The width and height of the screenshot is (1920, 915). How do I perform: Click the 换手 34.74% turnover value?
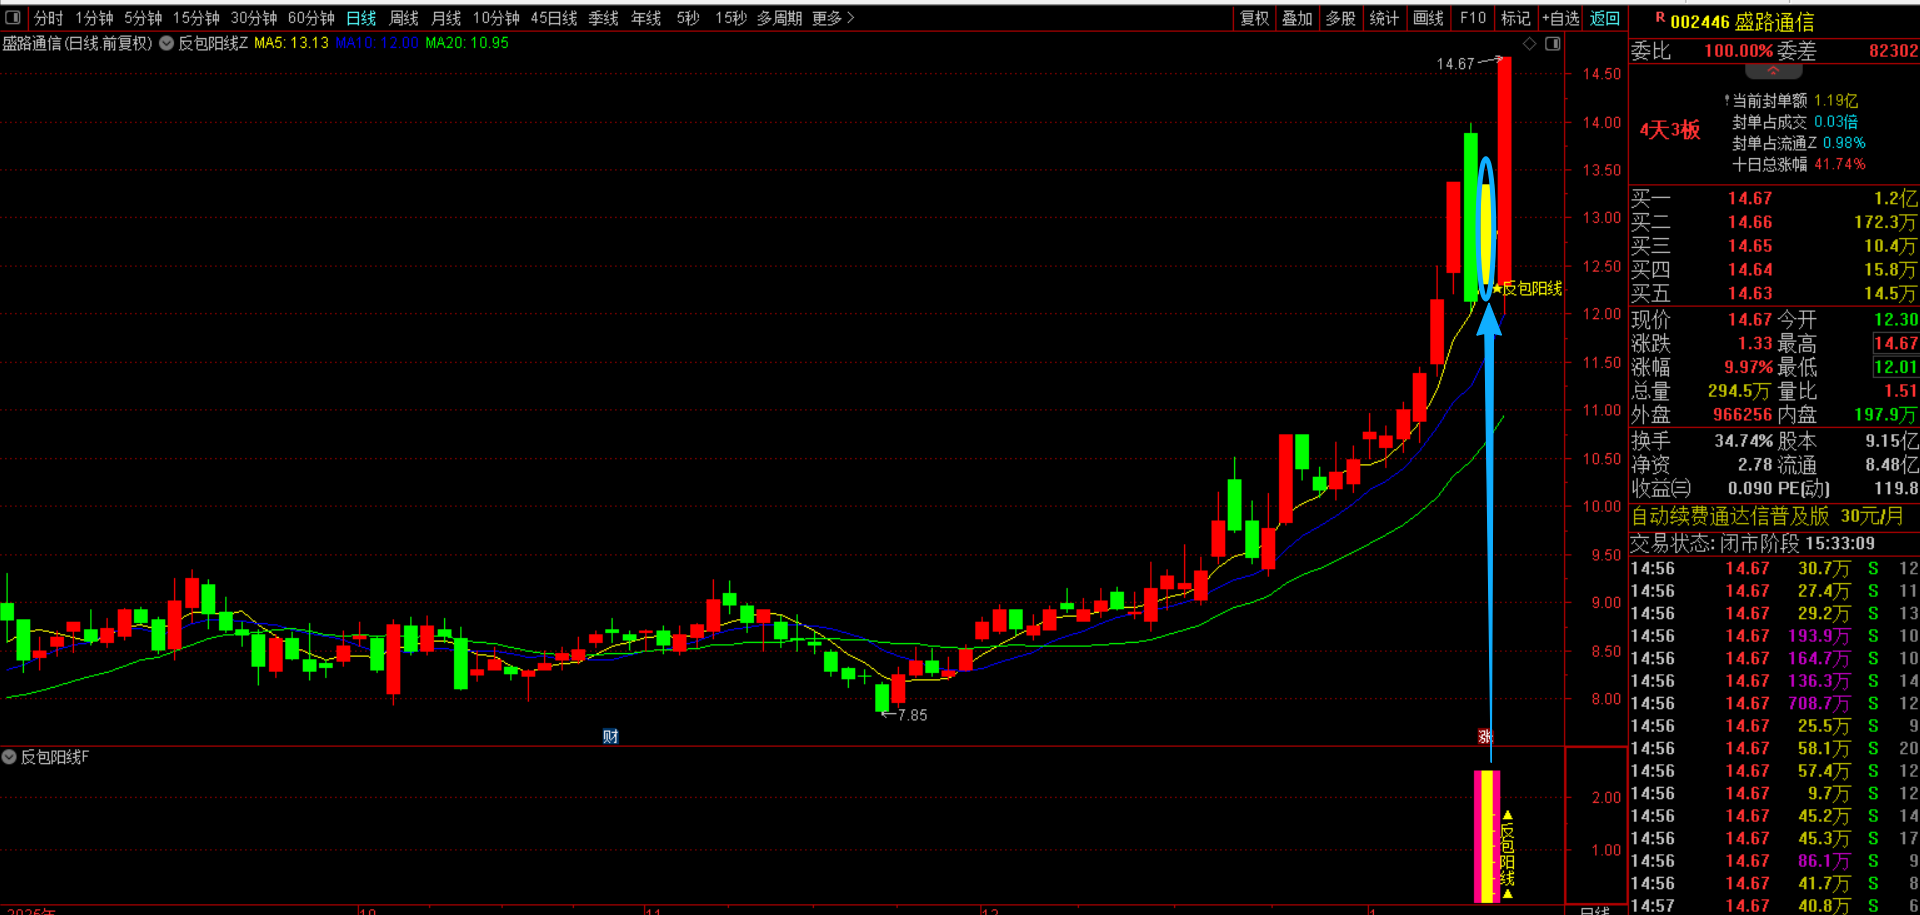[x=1744, y=441]
